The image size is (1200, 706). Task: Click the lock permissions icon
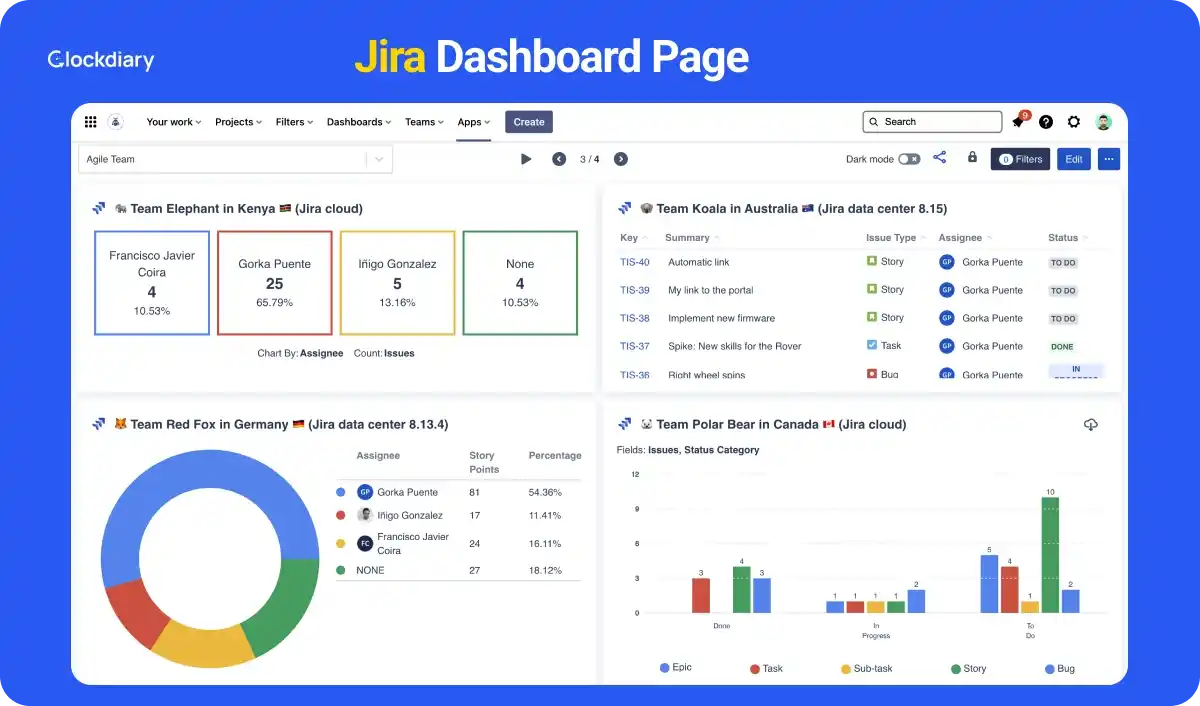pyautogui.click(x=972, y=158)
